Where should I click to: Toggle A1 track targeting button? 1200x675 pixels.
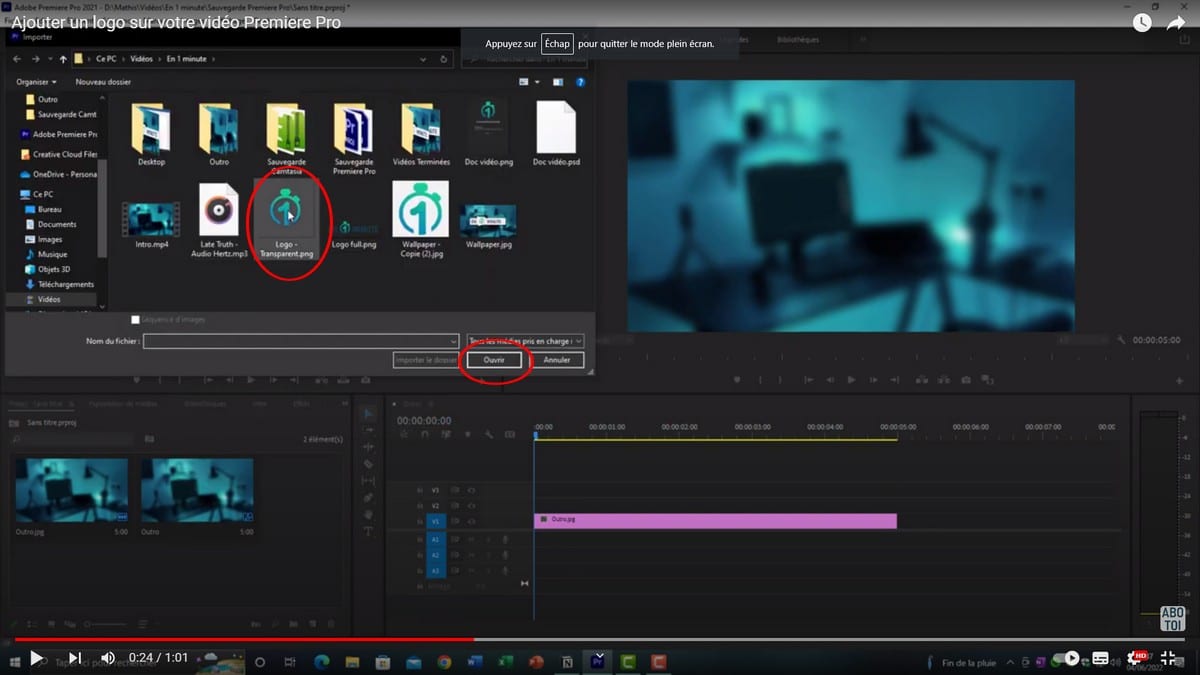pyautogui.click(x=435, y=540)
